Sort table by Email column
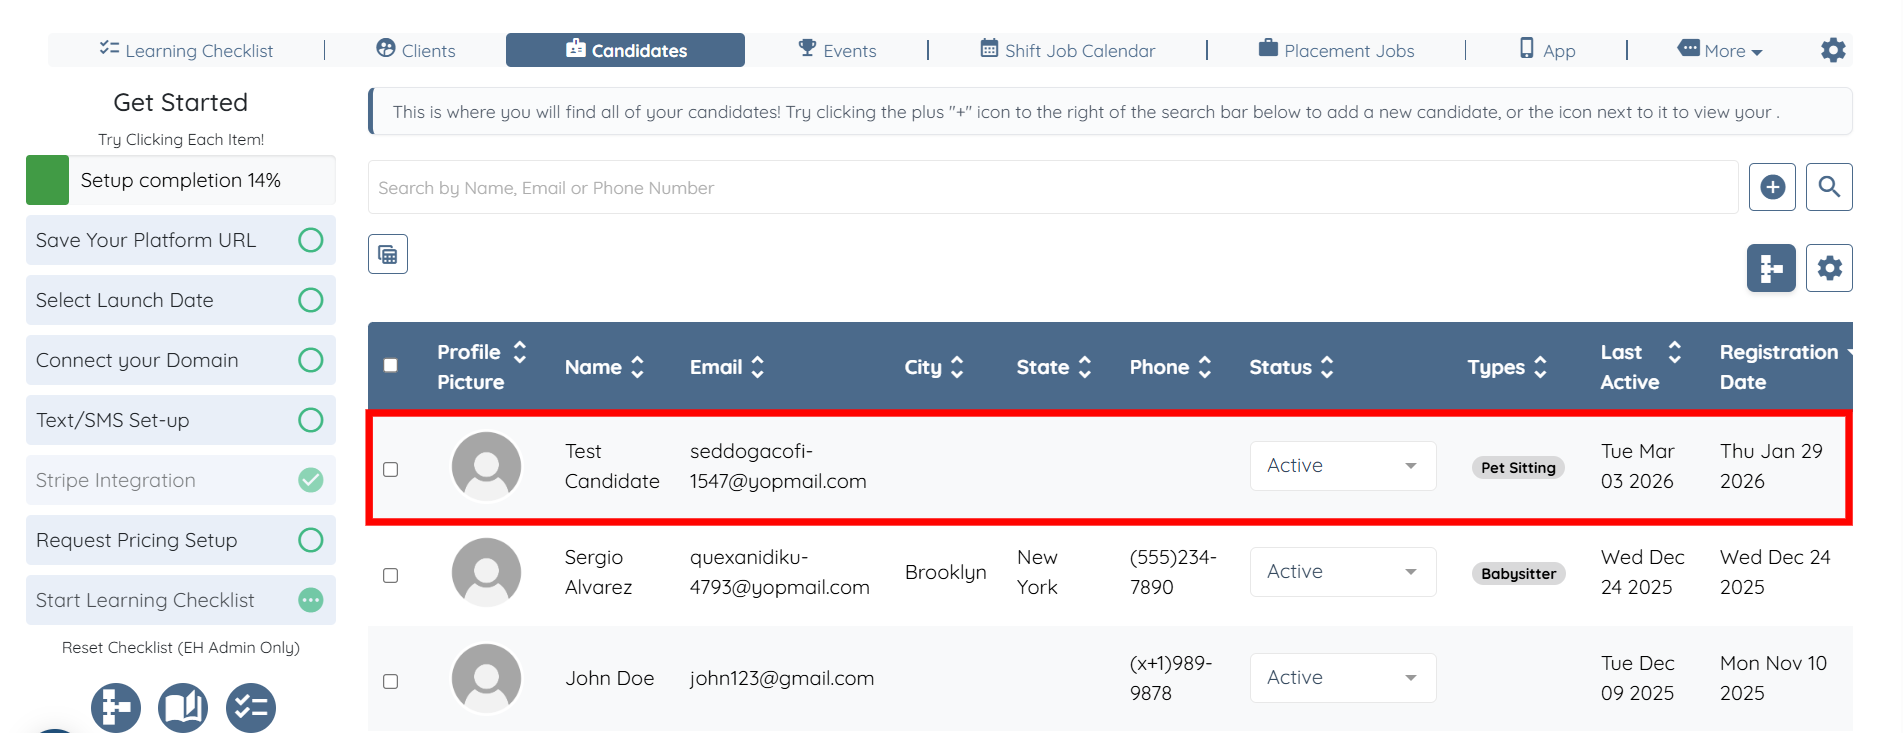 pos(757,367)
